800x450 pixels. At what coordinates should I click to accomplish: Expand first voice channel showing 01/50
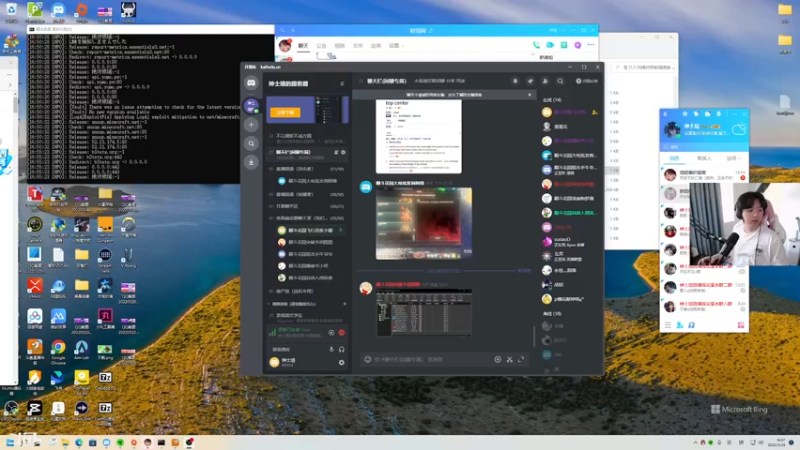tap(307, 168)
